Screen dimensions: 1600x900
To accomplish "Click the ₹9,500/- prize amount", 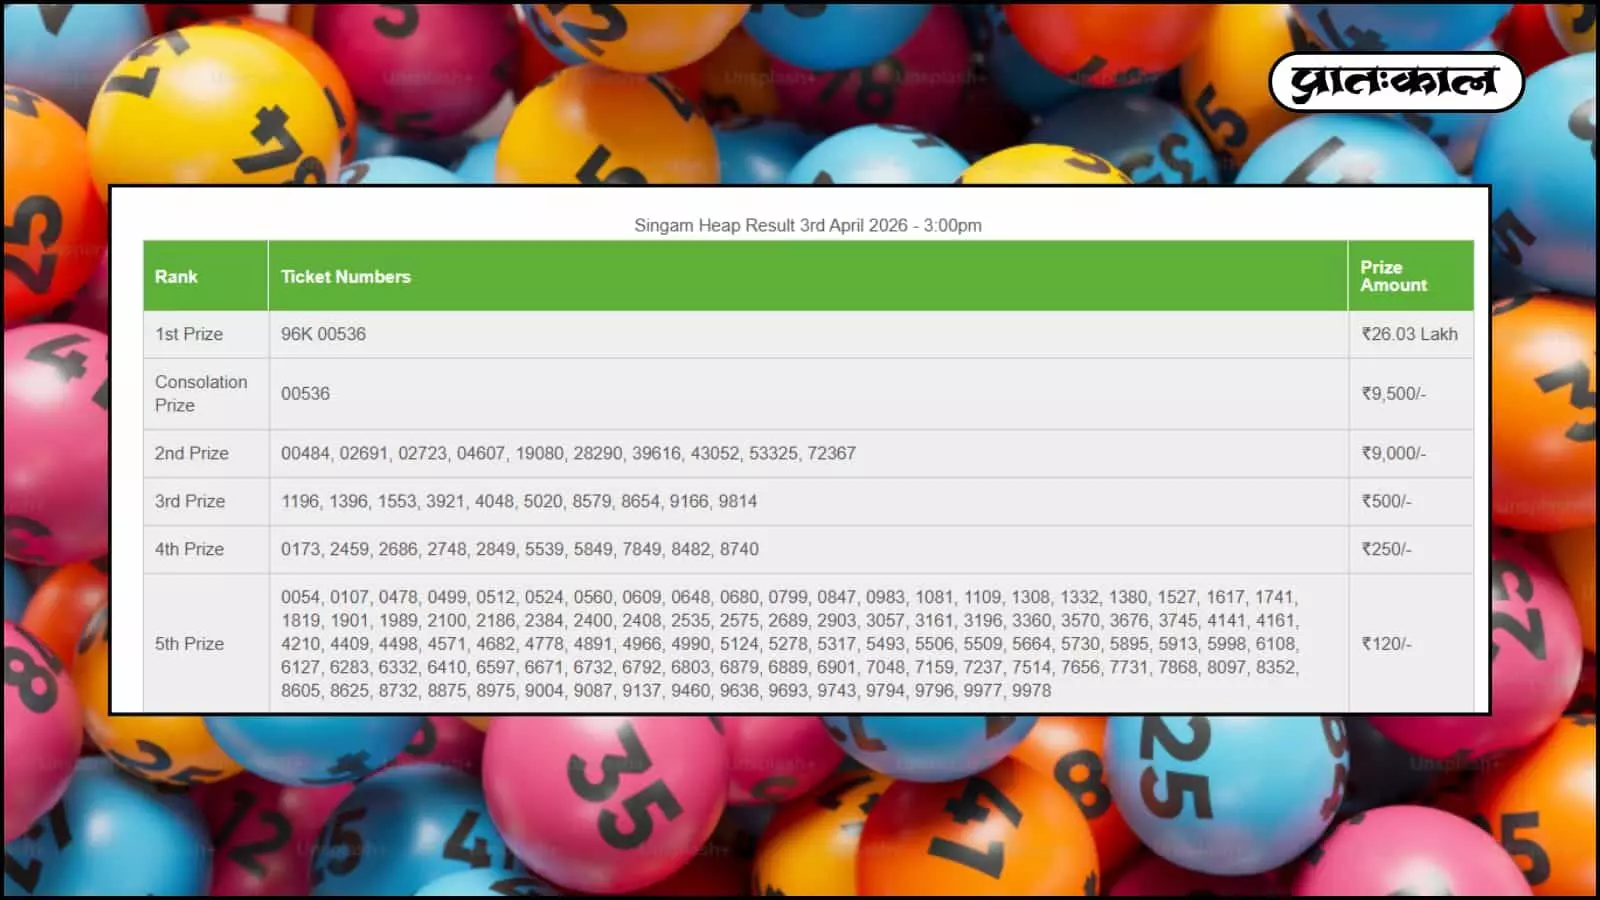I will click(1393, 393).
